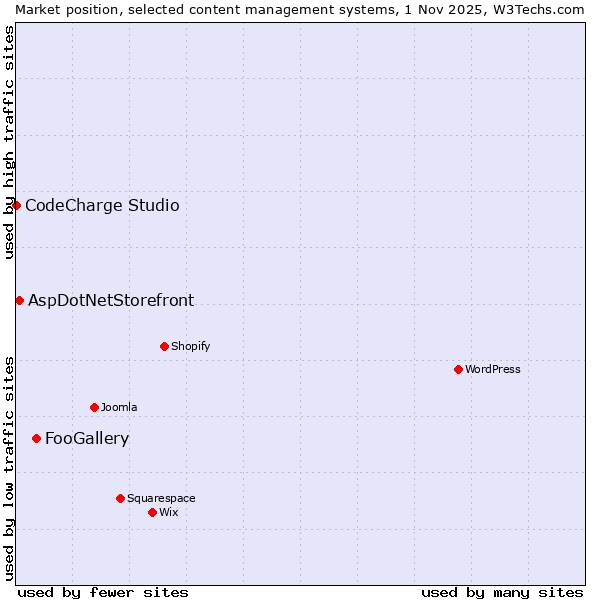
Task: Click the Squarespace red marker
Action: pyautogui.click(x=120, y=498)
